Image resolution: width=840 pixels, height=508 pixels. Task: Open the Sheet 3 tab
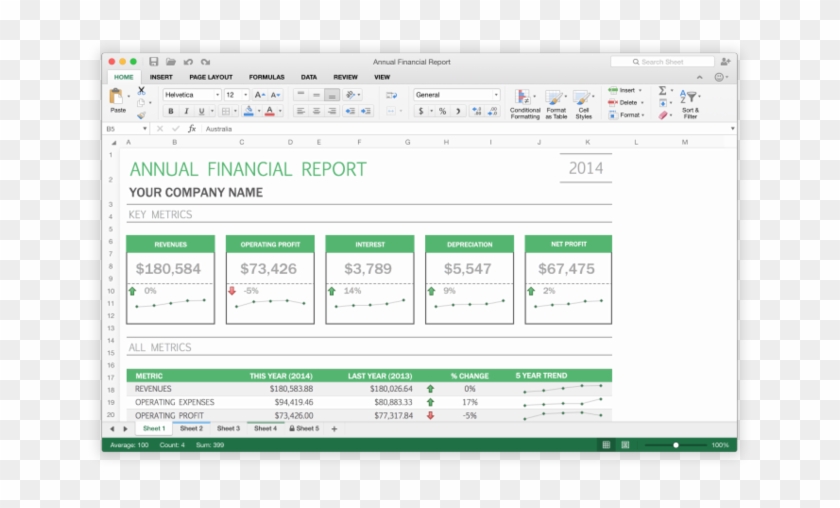[x=228, y=428]
